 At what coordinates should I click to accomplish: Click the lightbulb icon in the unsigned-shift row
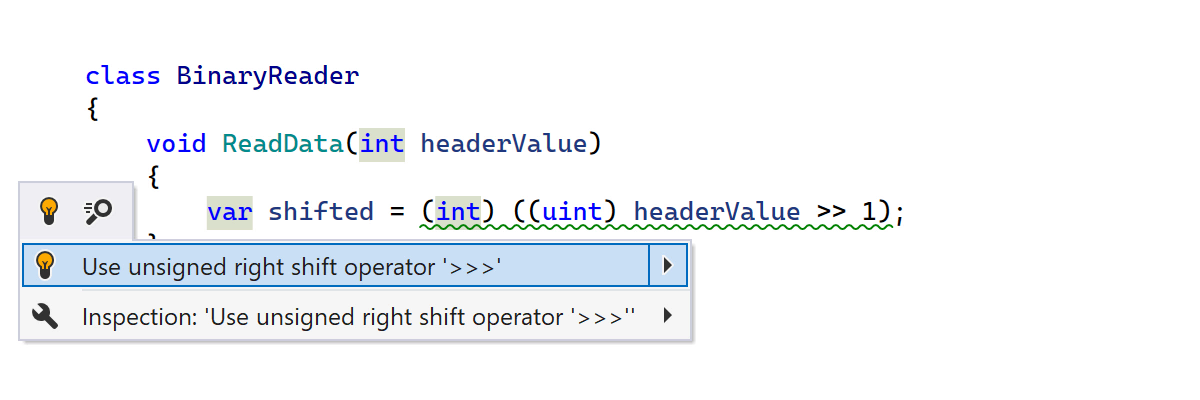click(44, 265)
